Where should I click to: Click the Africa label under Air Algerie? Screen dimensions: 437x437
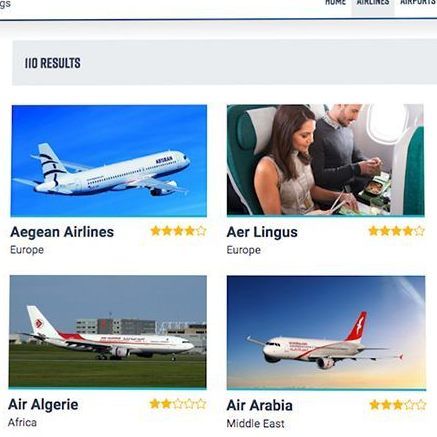[22, 423]
